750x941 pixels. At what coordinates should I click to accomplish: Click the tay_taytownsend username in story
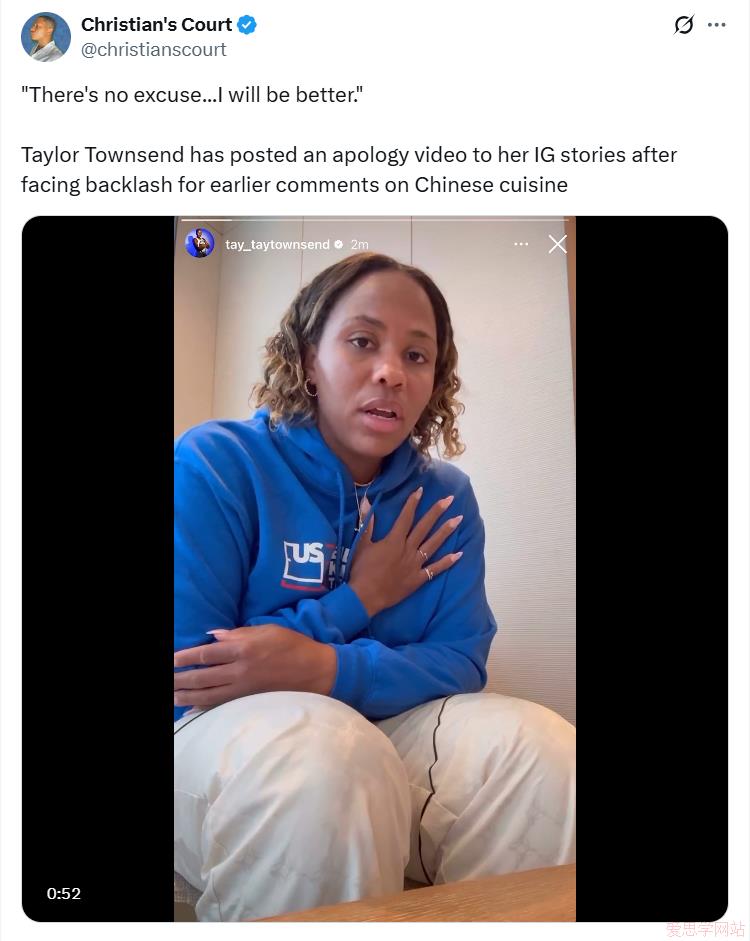277,244
